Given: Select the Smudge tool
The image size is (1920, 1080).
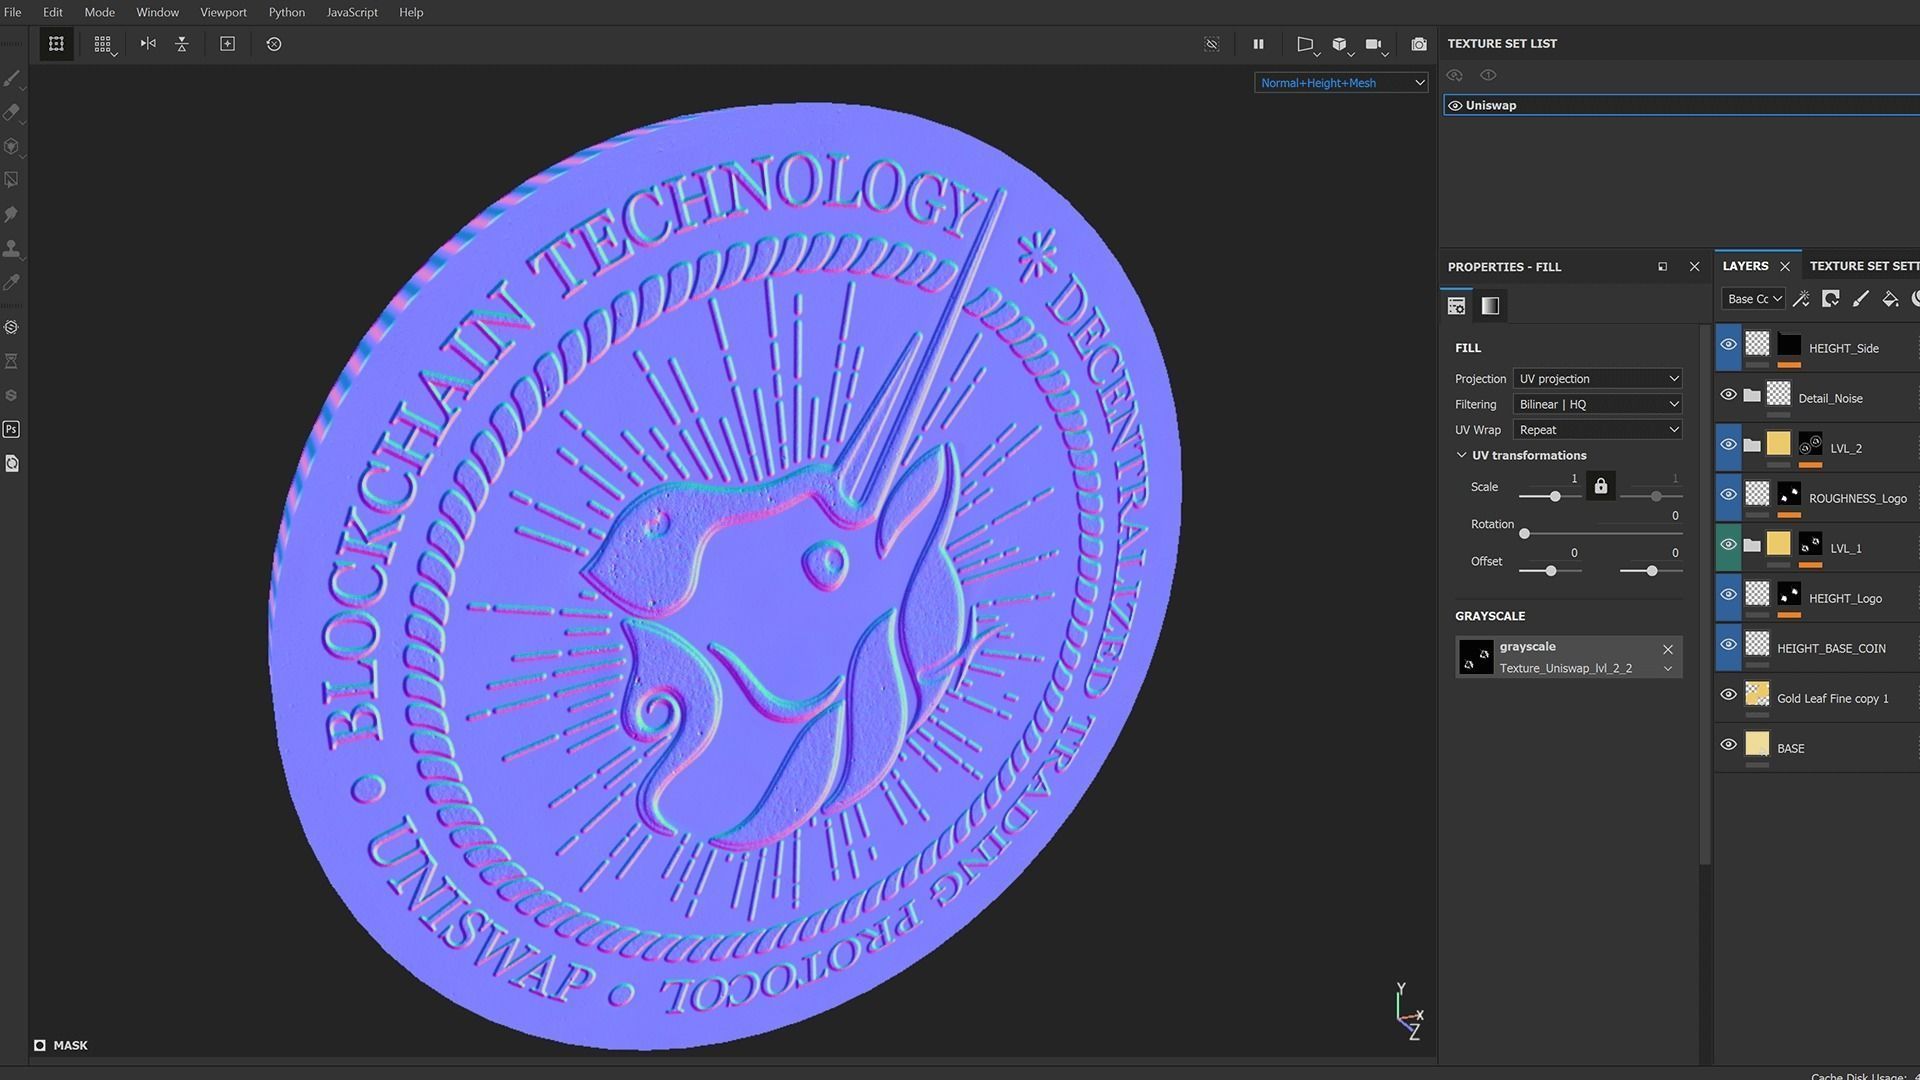Looking at the screenshot, I should coord(12,214).
